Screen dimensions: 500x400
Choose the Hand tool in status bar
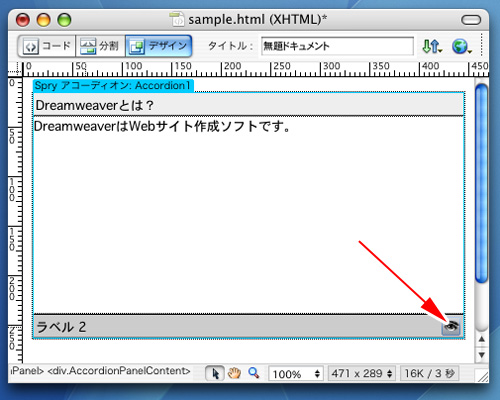pyautogui.click(x=234, y=373)
